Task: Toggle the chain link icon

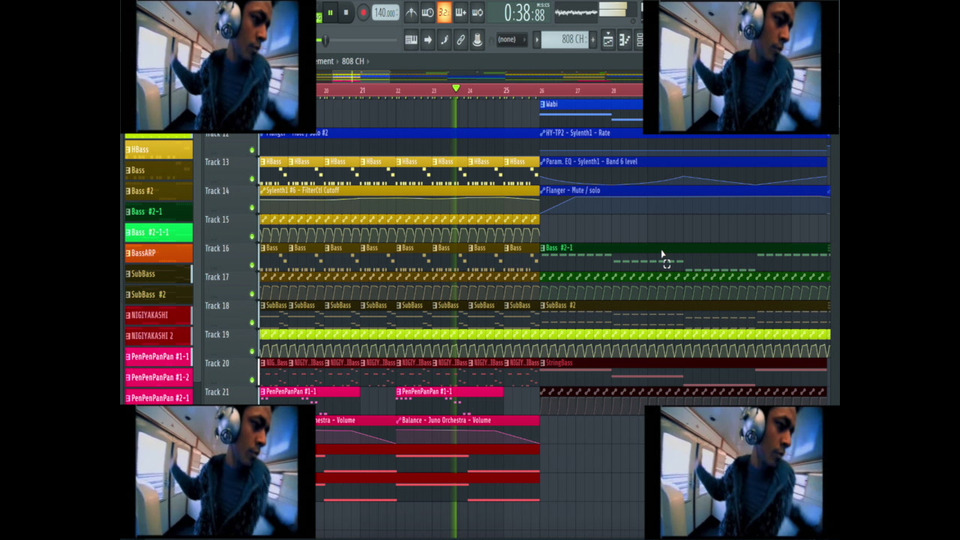Action: click(x=460, y=40)
